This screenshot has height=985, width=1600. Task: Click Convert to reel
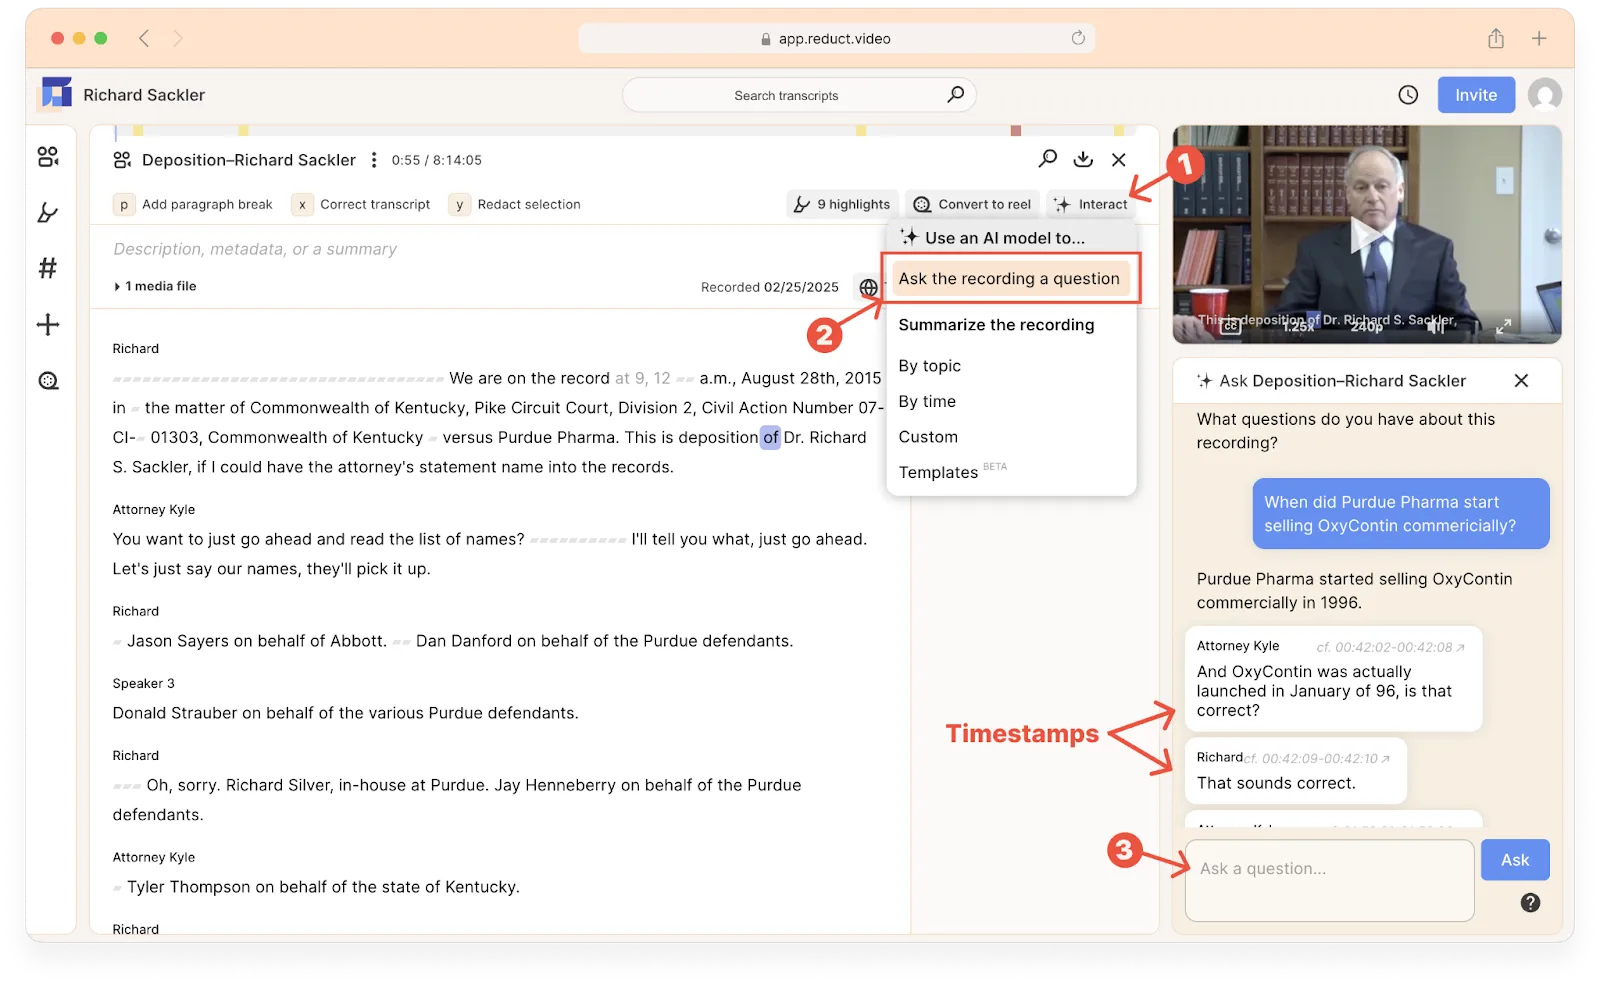pos(972,204)
